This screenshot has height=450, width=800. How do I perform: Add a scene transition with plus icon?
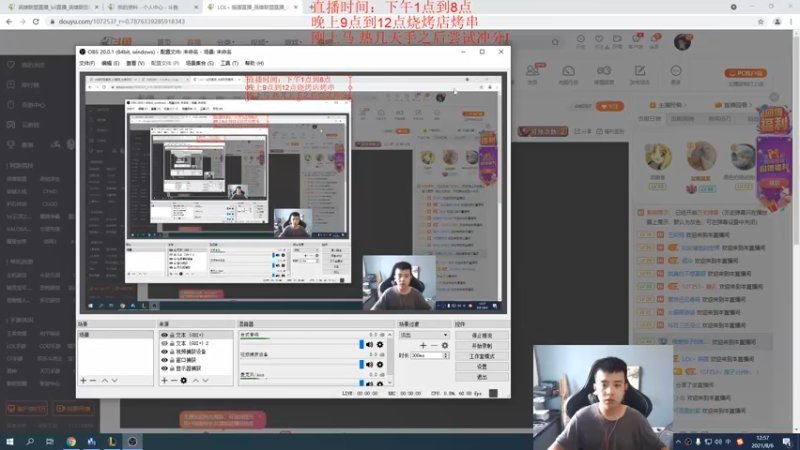(x=423, y=345)
